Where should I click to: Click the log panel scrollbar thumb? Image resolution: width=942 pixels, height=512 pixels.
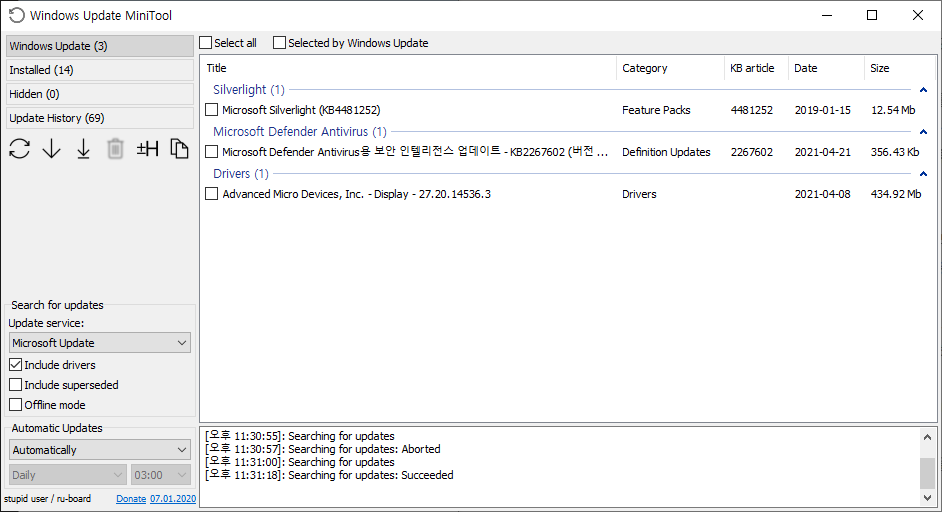927,474
